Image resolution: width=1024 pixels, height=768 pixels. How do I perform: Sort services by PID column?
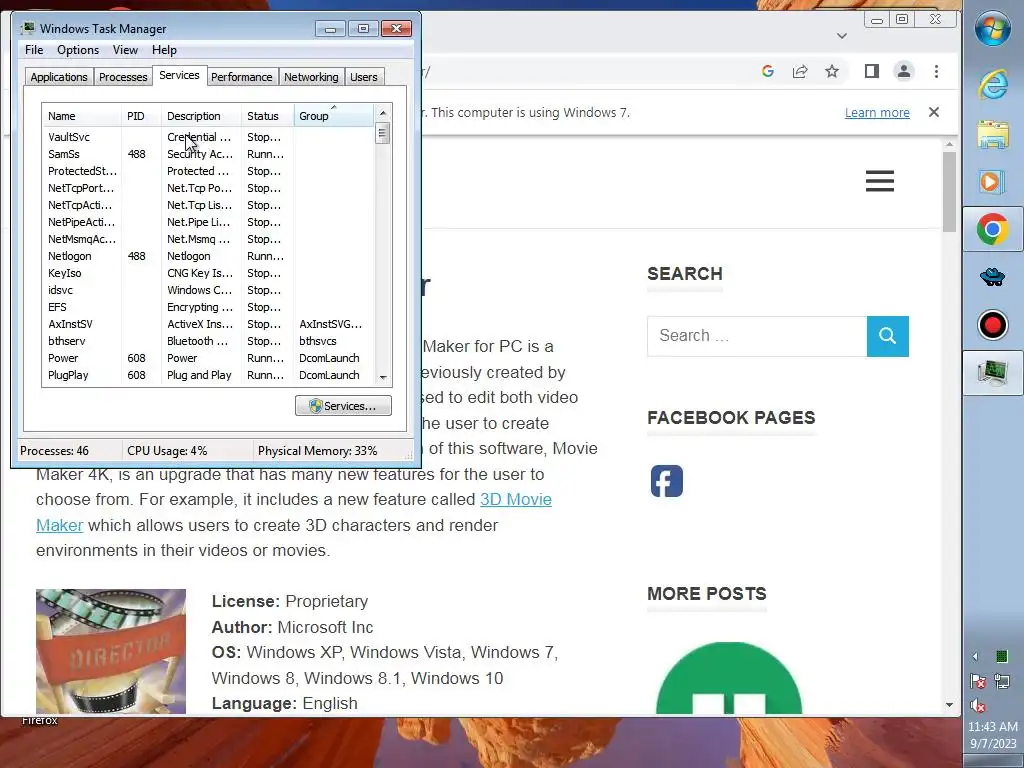(141, 116)
